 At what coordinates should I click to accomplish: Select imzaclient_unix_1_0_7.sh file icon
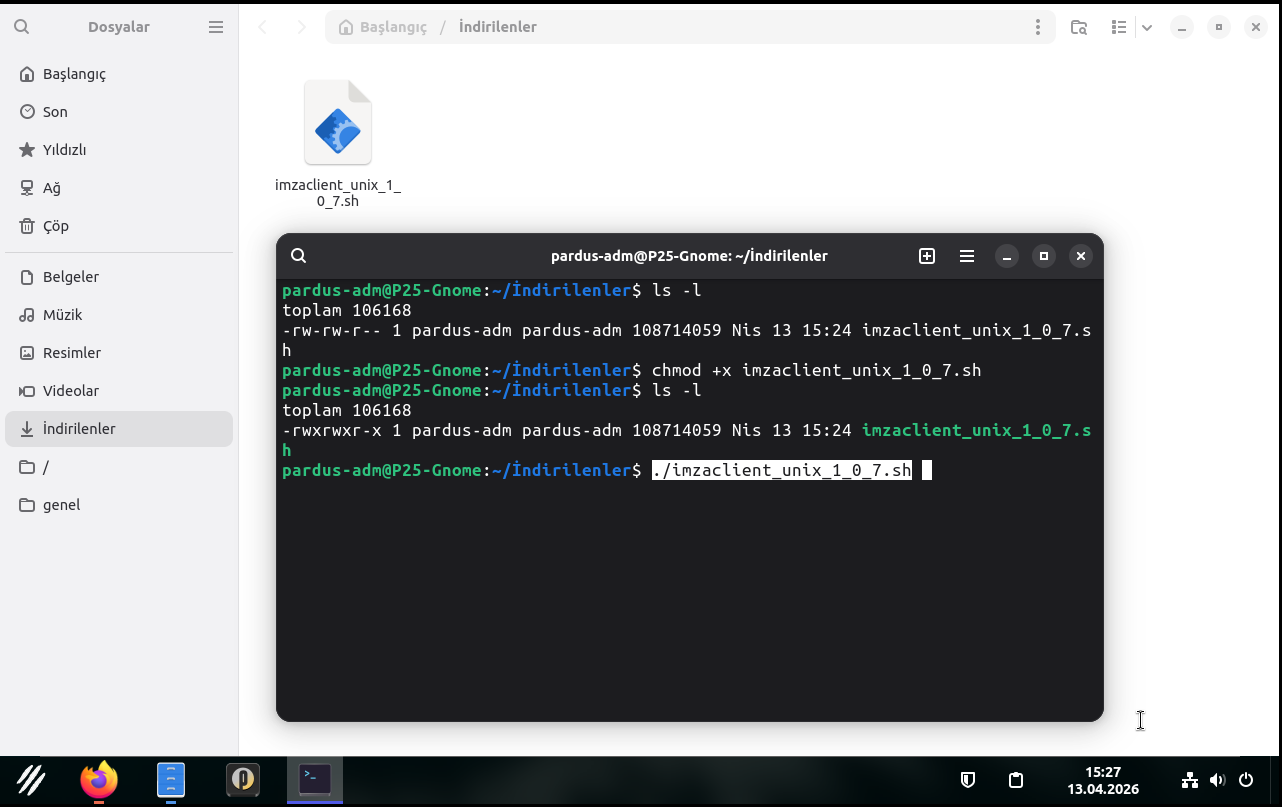point(338,123)
